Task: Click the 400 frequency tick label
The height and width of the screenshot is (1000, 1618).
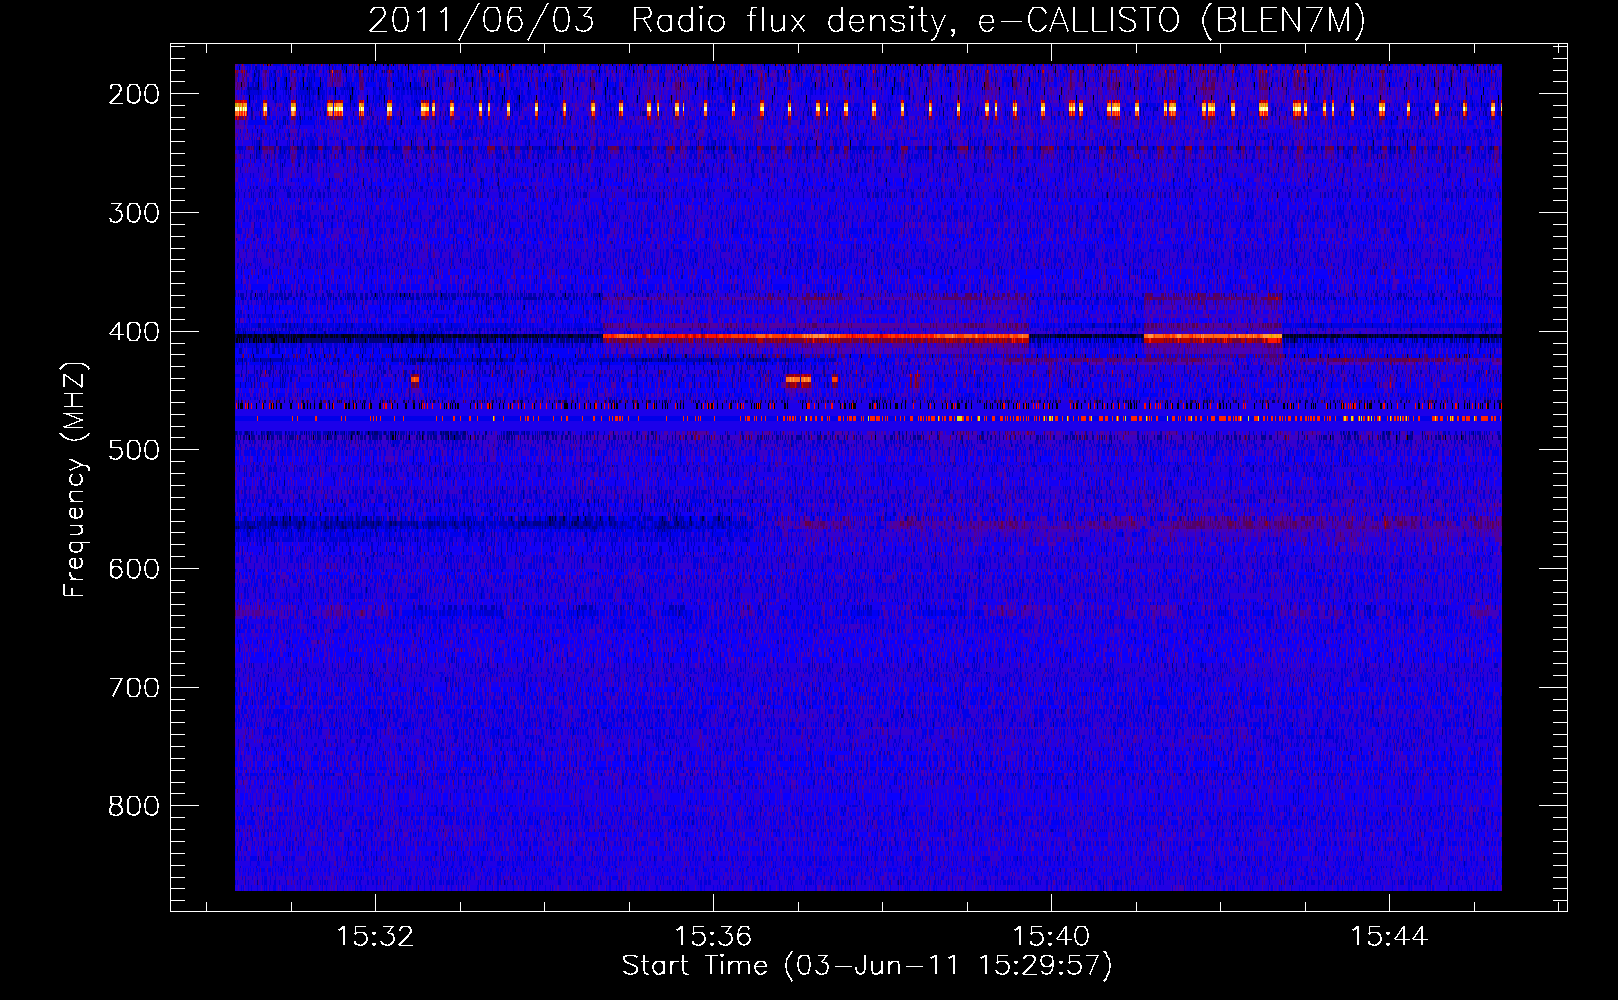Action: point(134,332)
